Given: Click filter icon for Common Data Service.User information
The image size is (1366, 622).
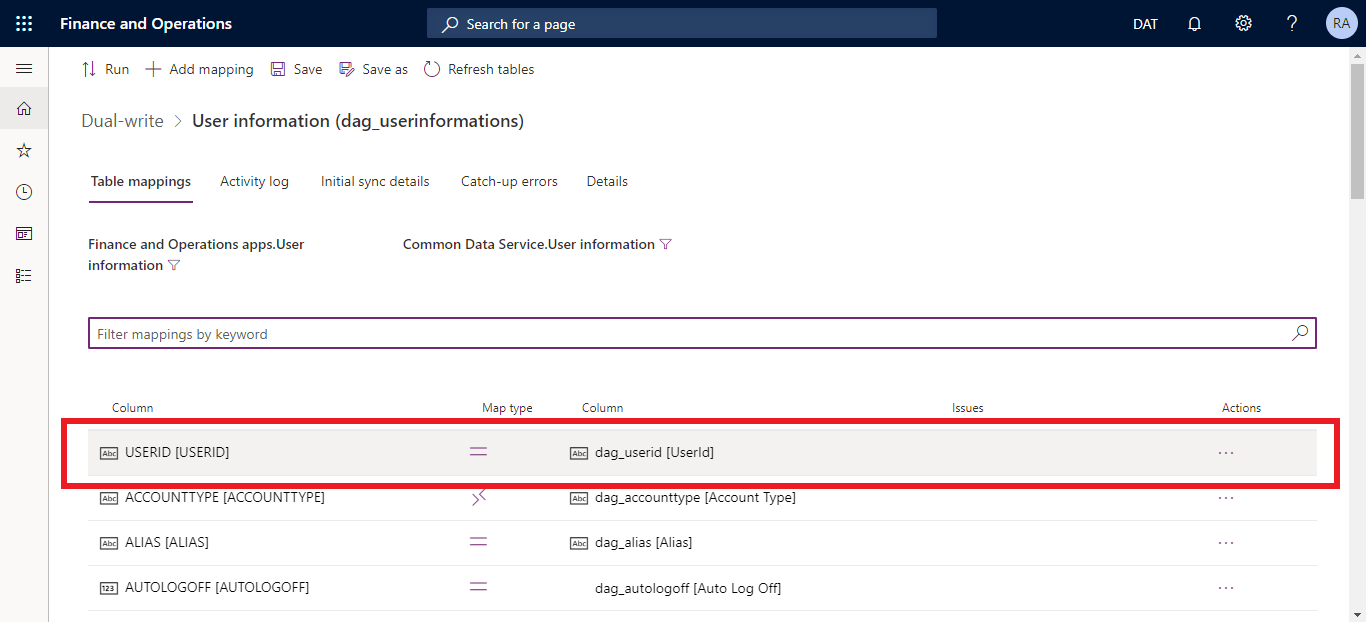Looking at the screenshot, I should (665, 244).
